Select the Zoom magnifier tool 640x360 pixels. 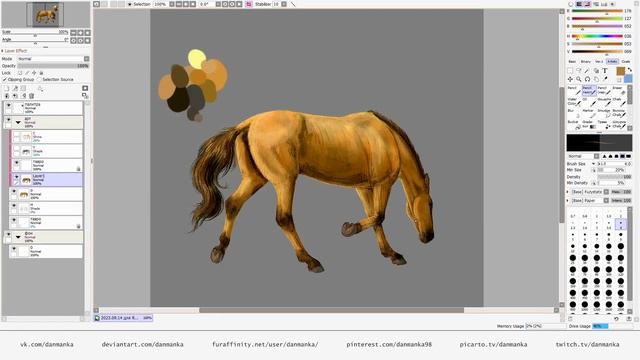point(579,79)
